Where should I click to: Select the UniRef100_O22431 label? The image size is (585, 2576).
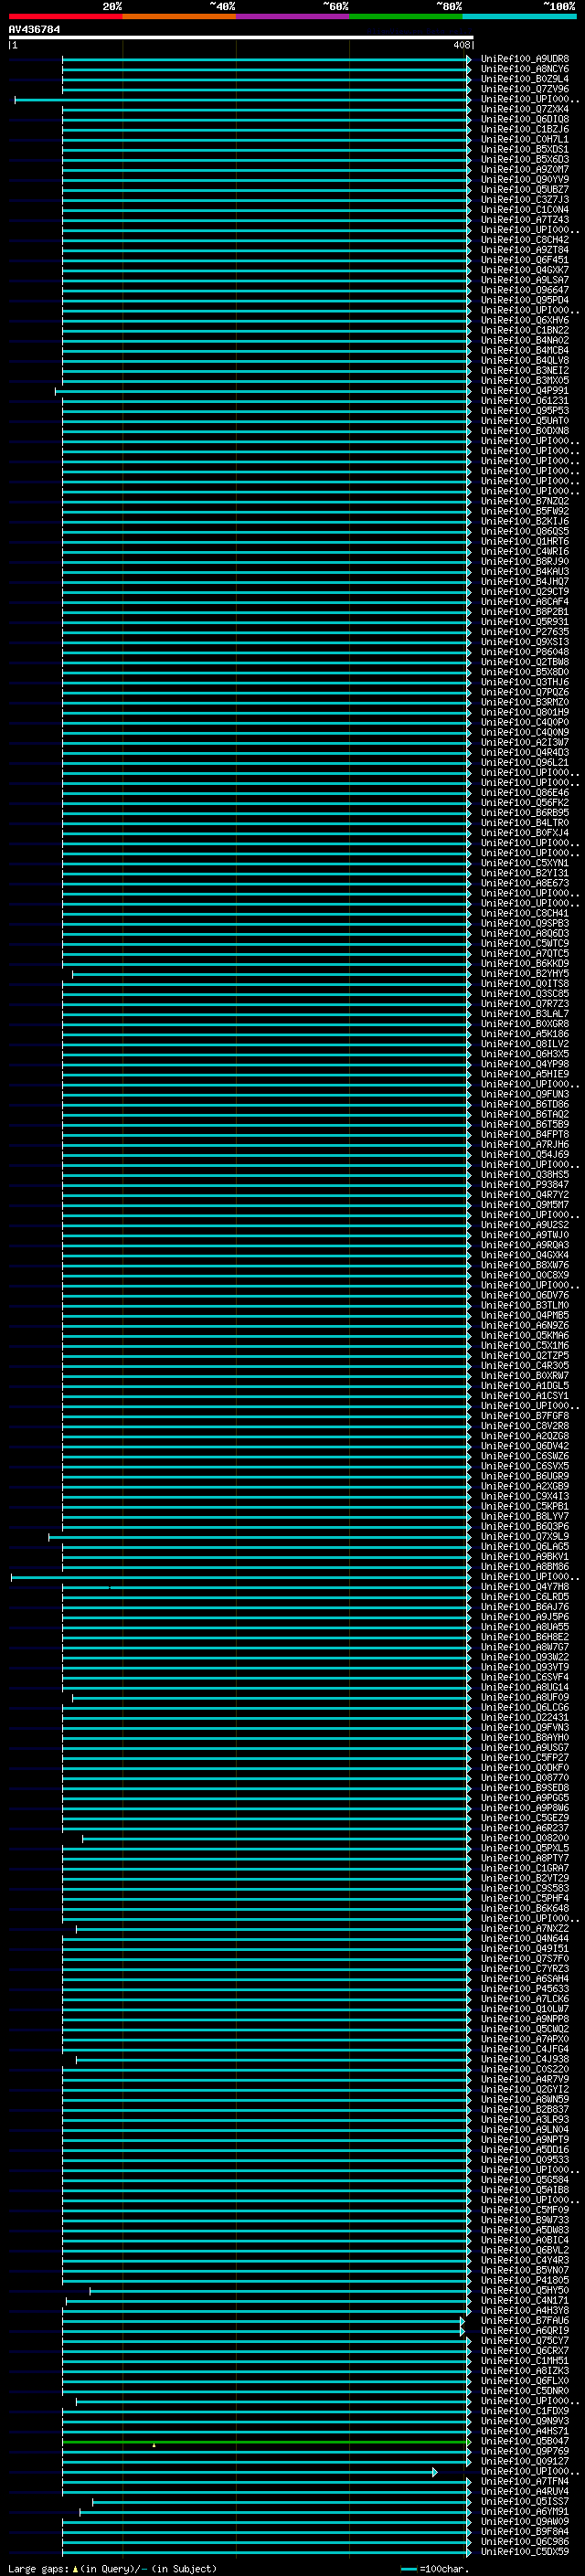(x=525, y=1717)
